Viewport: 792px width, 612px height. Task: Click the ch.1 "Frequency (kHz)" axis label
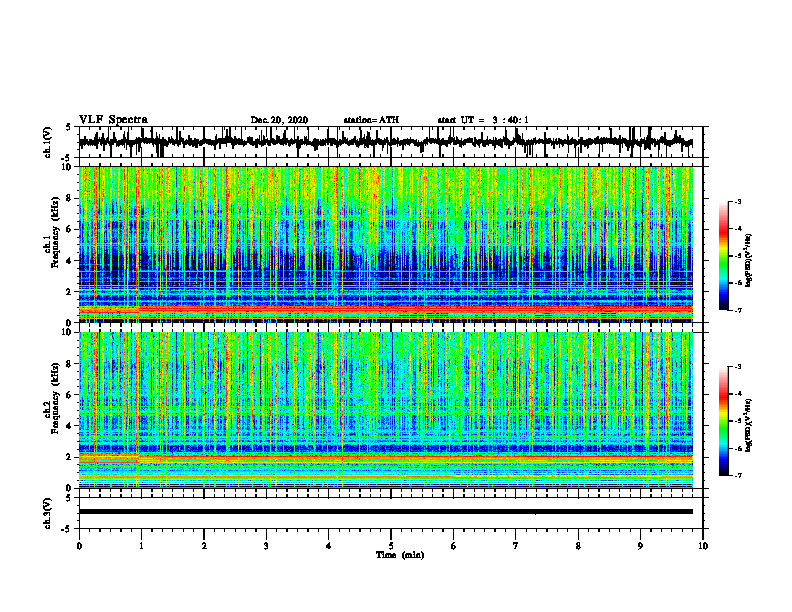click(55, 233)
